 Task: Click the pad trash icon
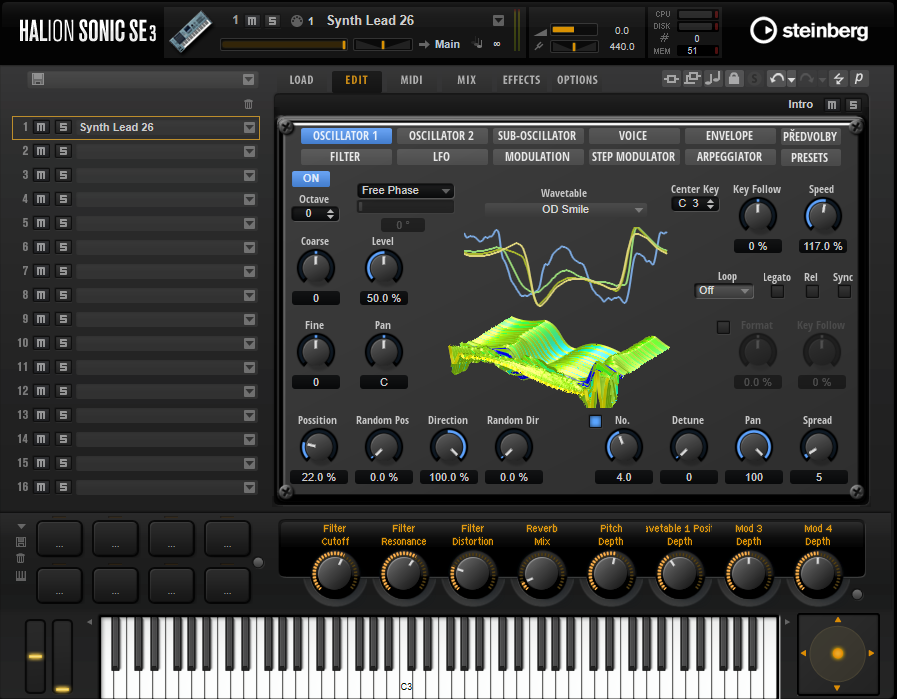click(21, 558)
